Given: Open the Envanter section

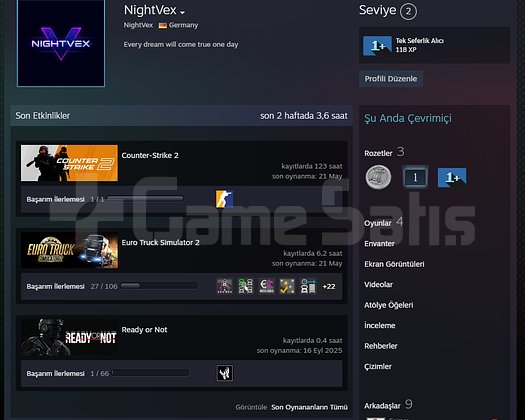Looking at the screenshot, I should pos(379,243).
